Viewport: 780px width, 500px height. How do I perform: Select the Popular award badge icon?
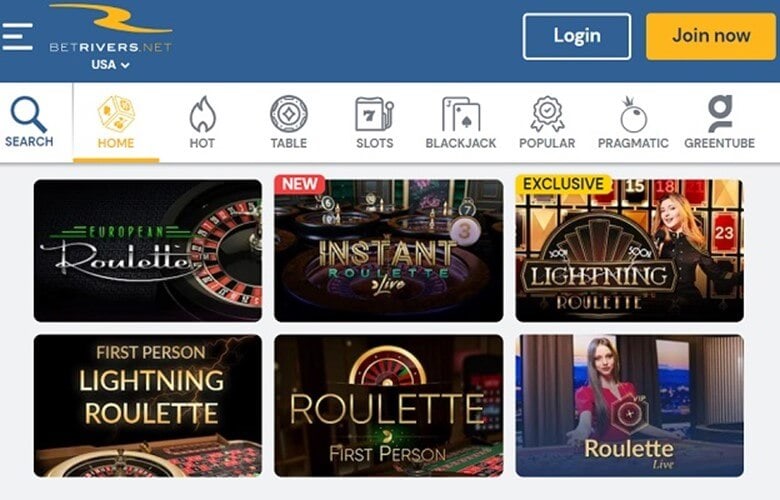[547, 114]
